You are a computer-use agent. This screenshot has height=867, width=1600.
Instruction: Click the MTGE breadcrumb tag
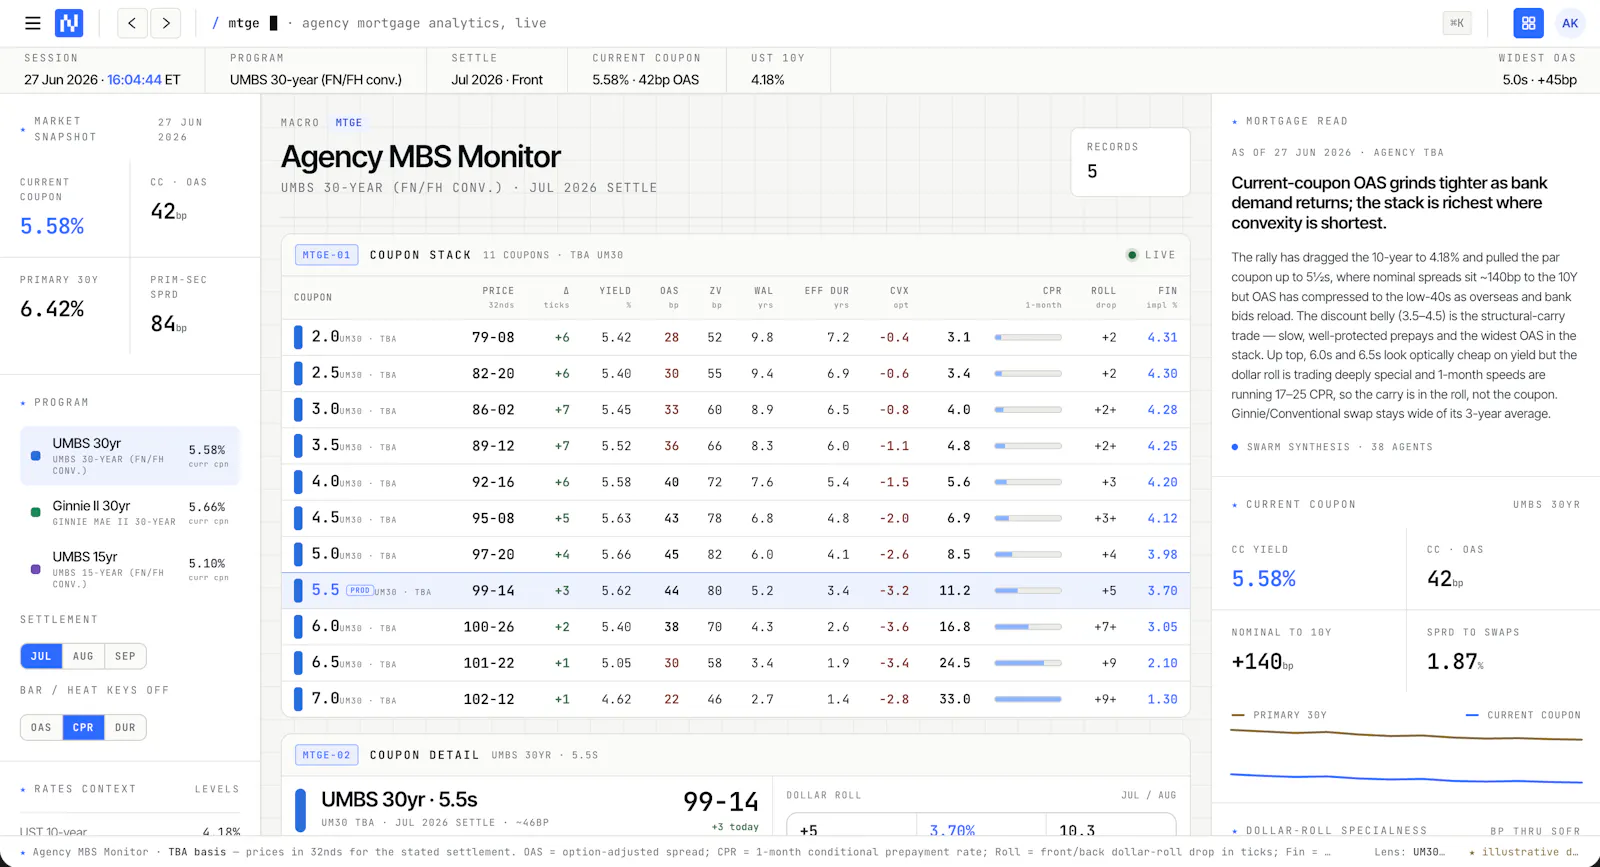click(x=349, y=123)
